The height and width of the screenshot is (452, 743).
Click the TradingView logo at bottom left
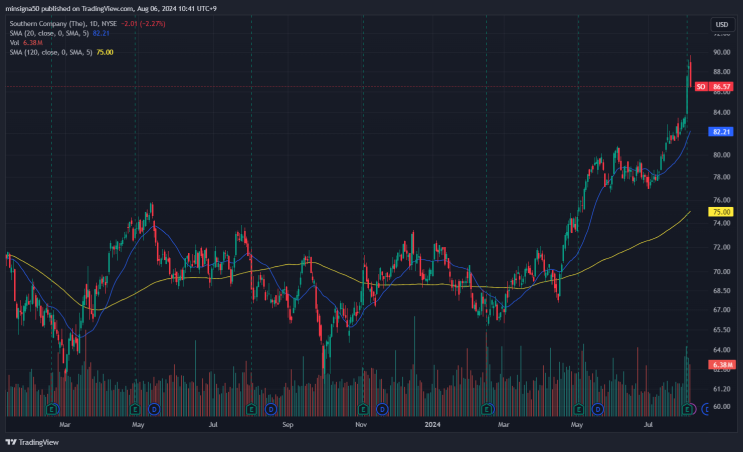click(32, 443)
